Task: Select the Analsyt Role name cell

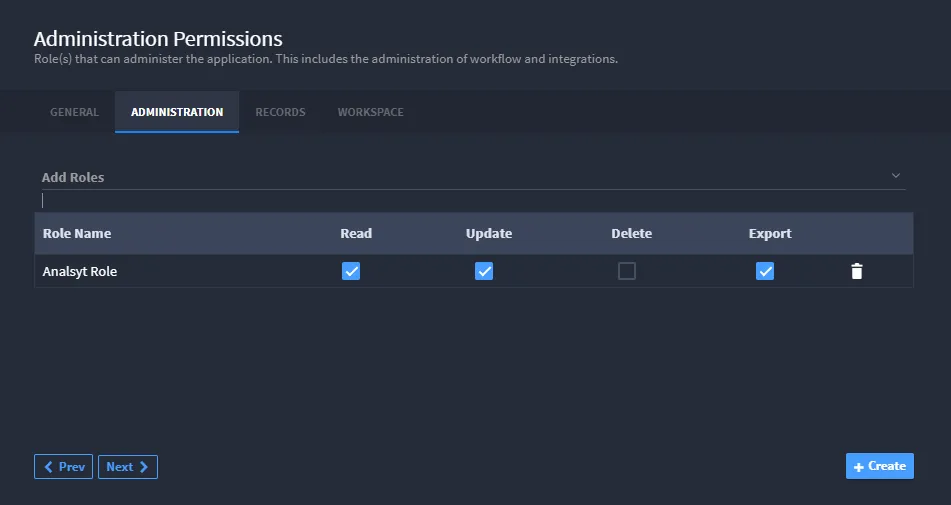Action: click(79, 272)
